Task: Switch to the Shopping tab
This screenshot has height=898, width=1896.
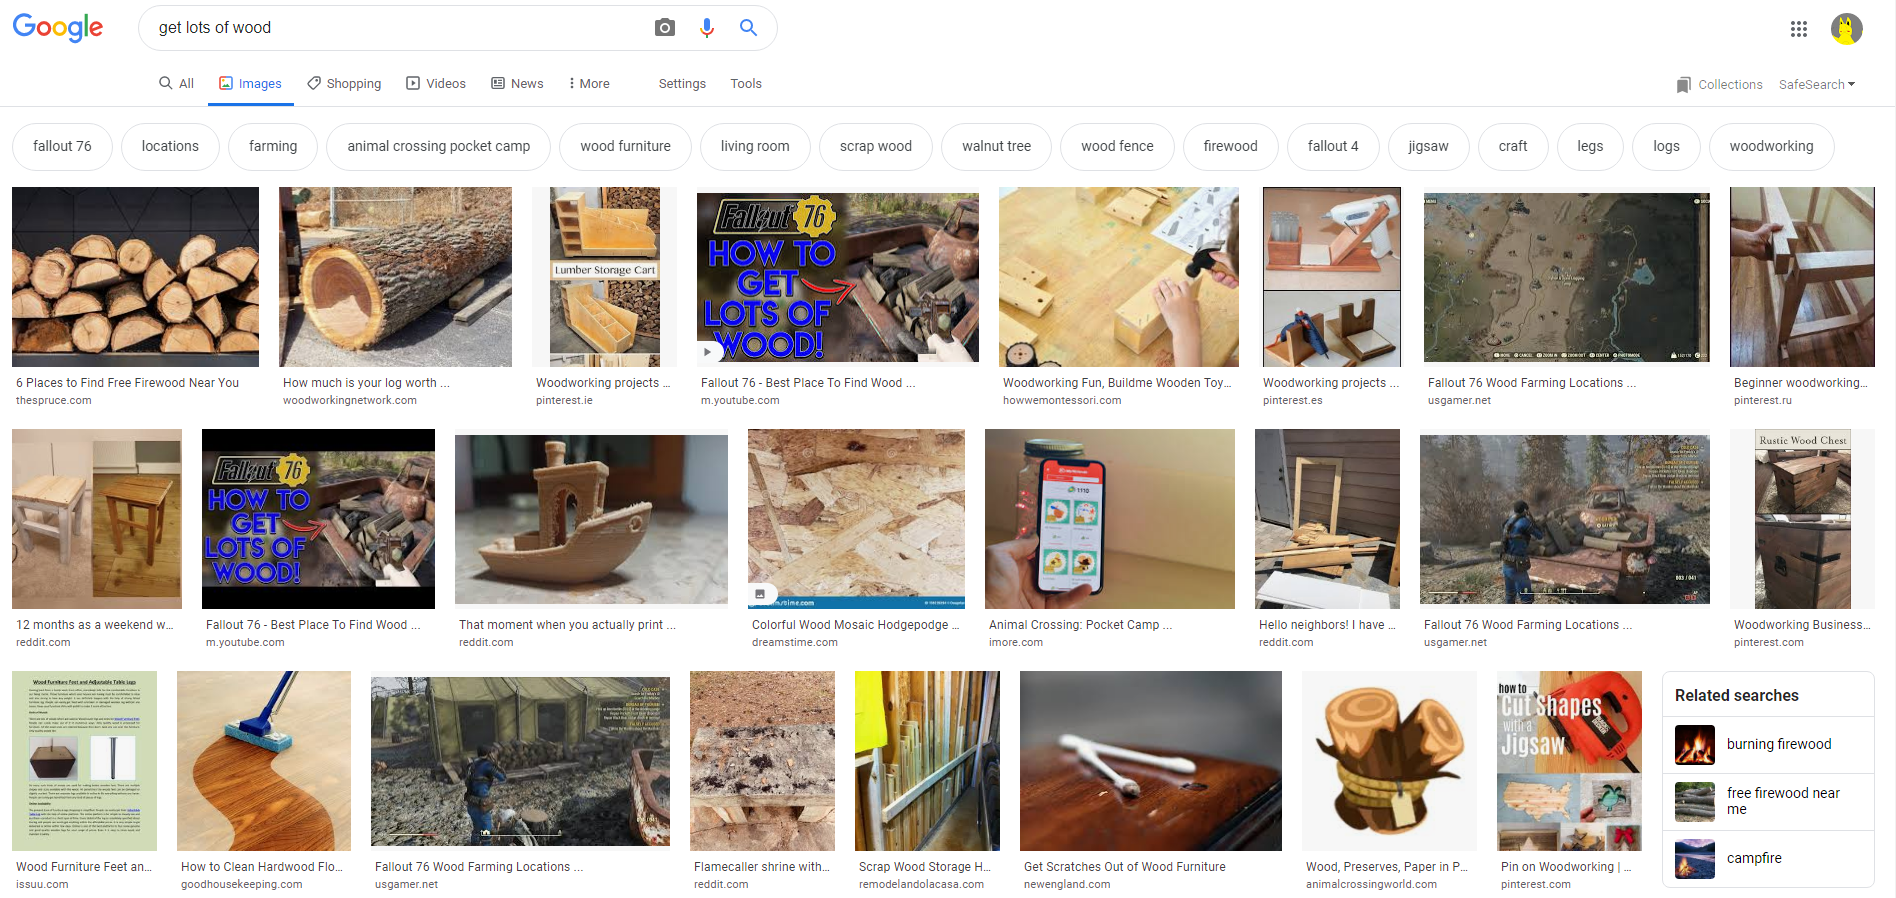Action: pos(344,84)
